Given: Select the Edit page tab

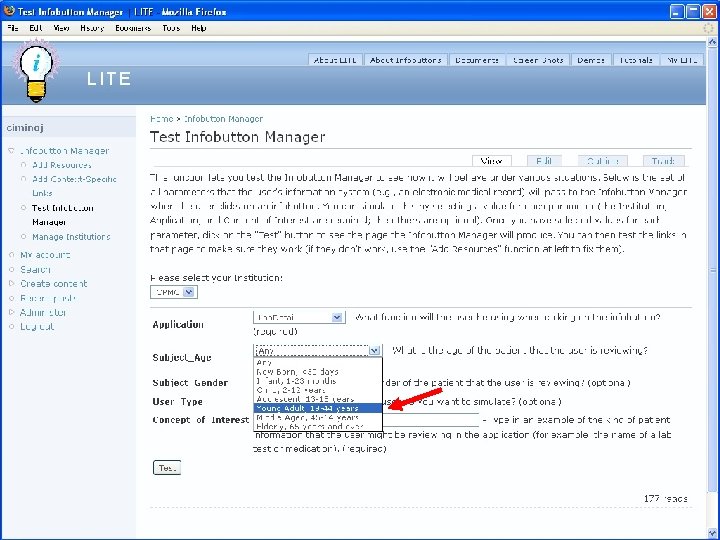Looking at the screenshot, I should (544, 161).
